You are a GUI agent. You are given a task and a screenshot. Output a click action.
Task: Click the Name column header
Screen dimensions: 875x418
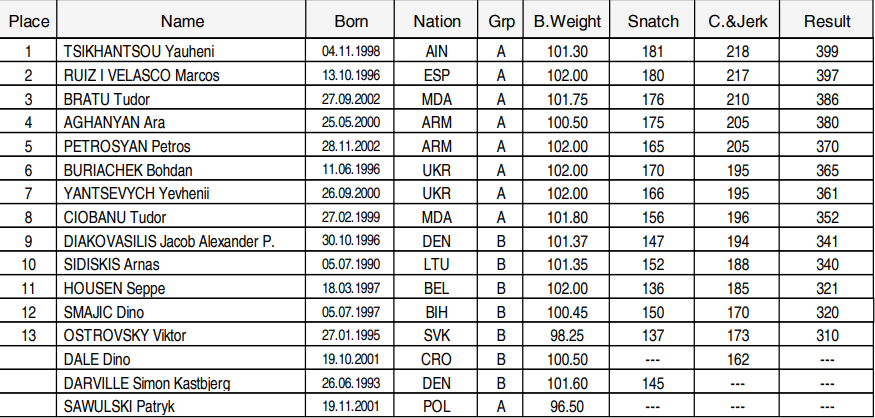[182, 21]
